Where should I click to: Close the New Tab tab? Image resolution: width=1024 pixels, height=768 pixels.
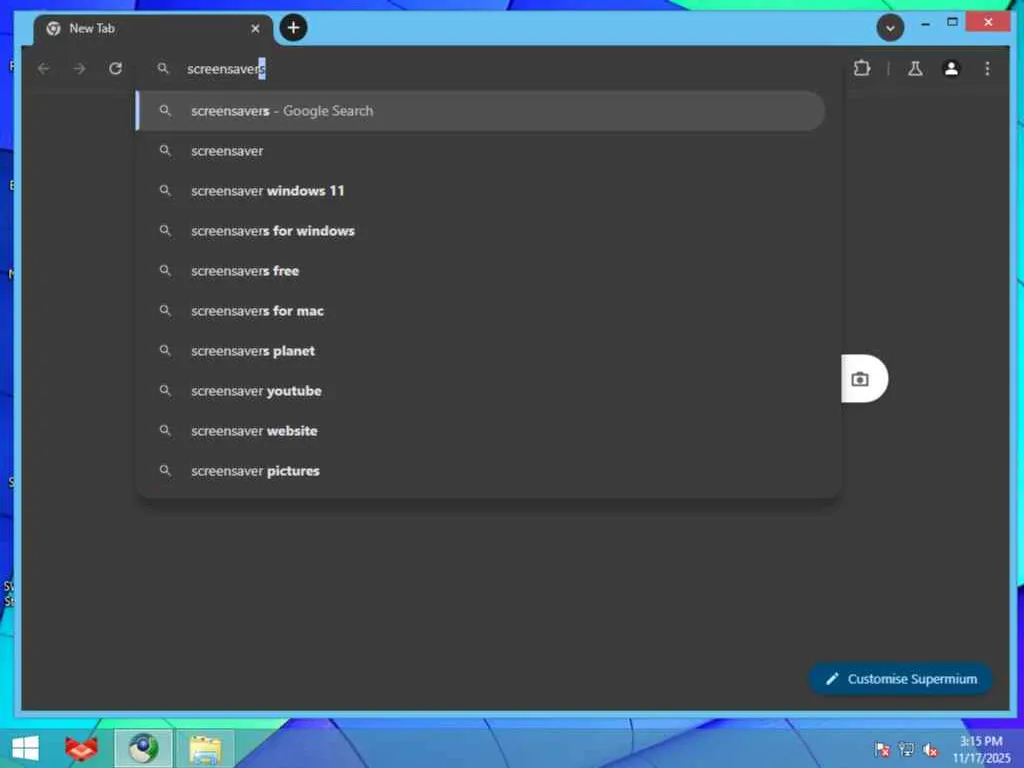(255, 29)
